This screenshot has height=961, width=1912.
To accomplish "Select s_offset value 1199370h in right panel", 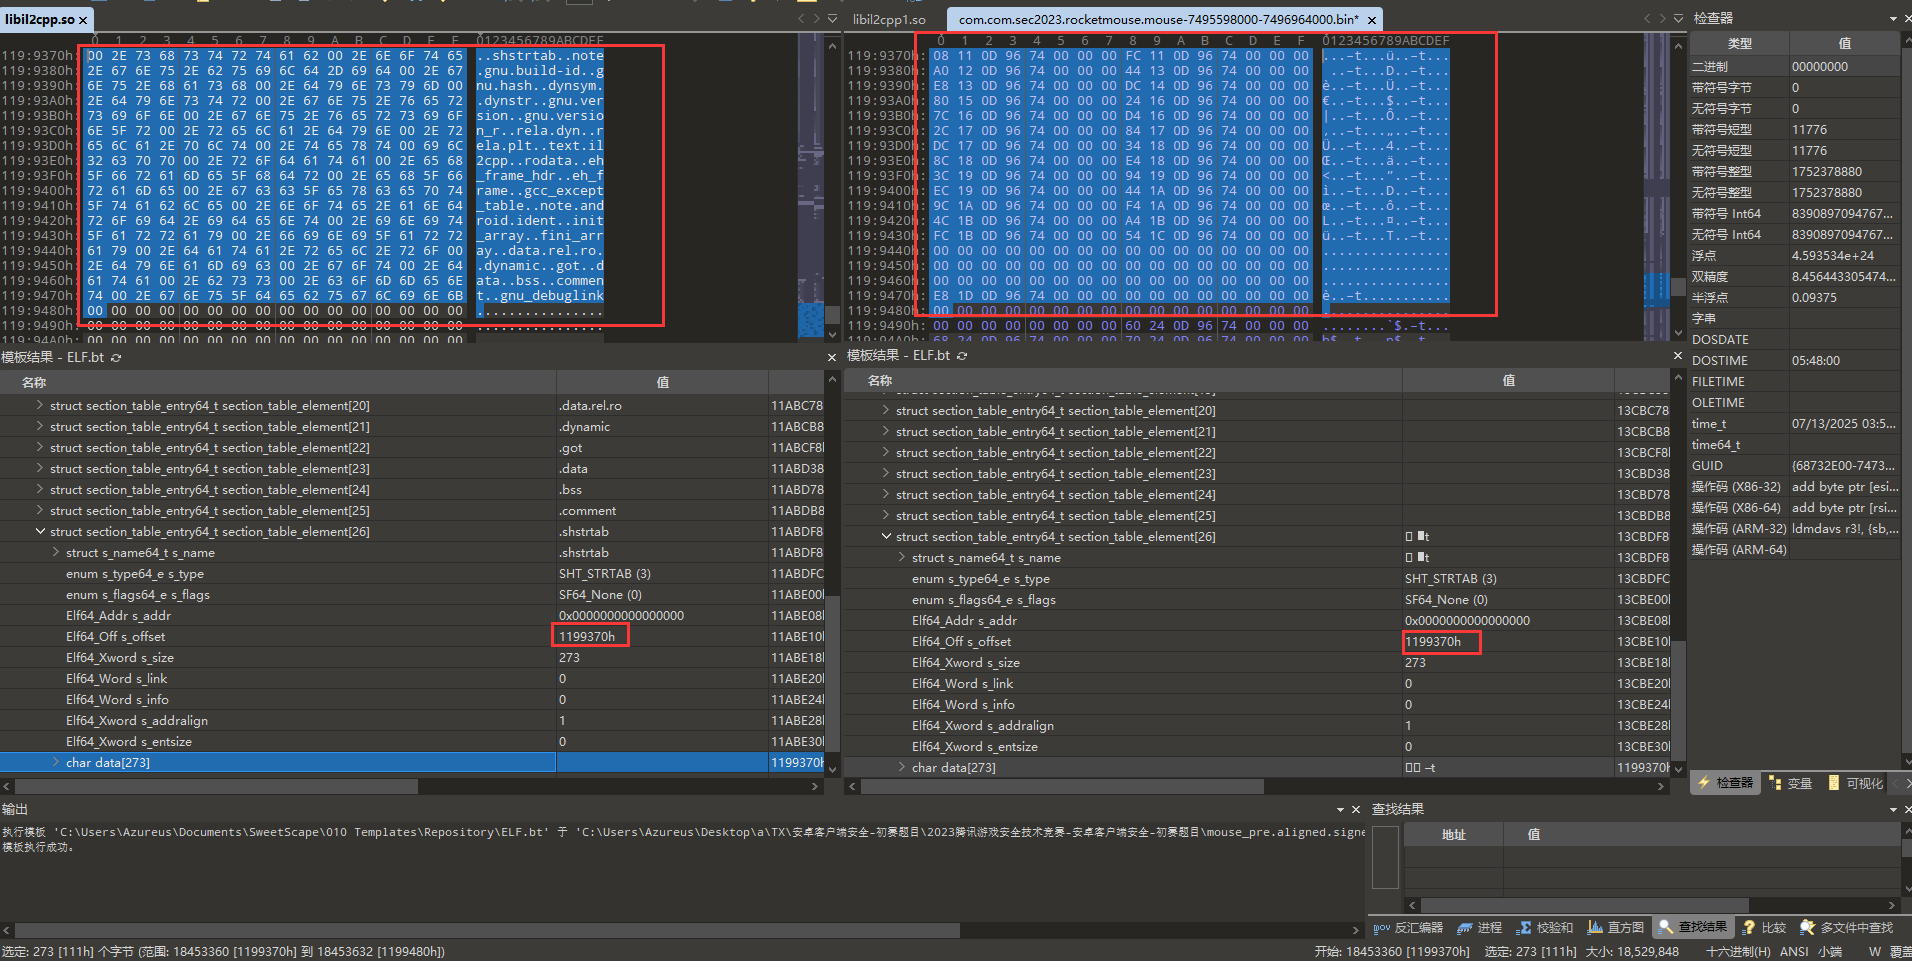I will (x=1433, y=642).
